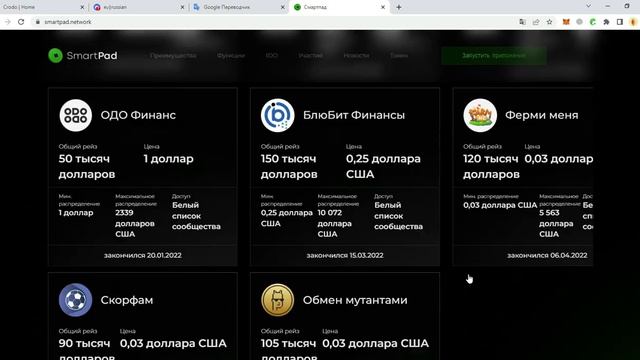The image size is (640, 360).
Task: Click the green Запустить приложение button
Action: (494, 56)
